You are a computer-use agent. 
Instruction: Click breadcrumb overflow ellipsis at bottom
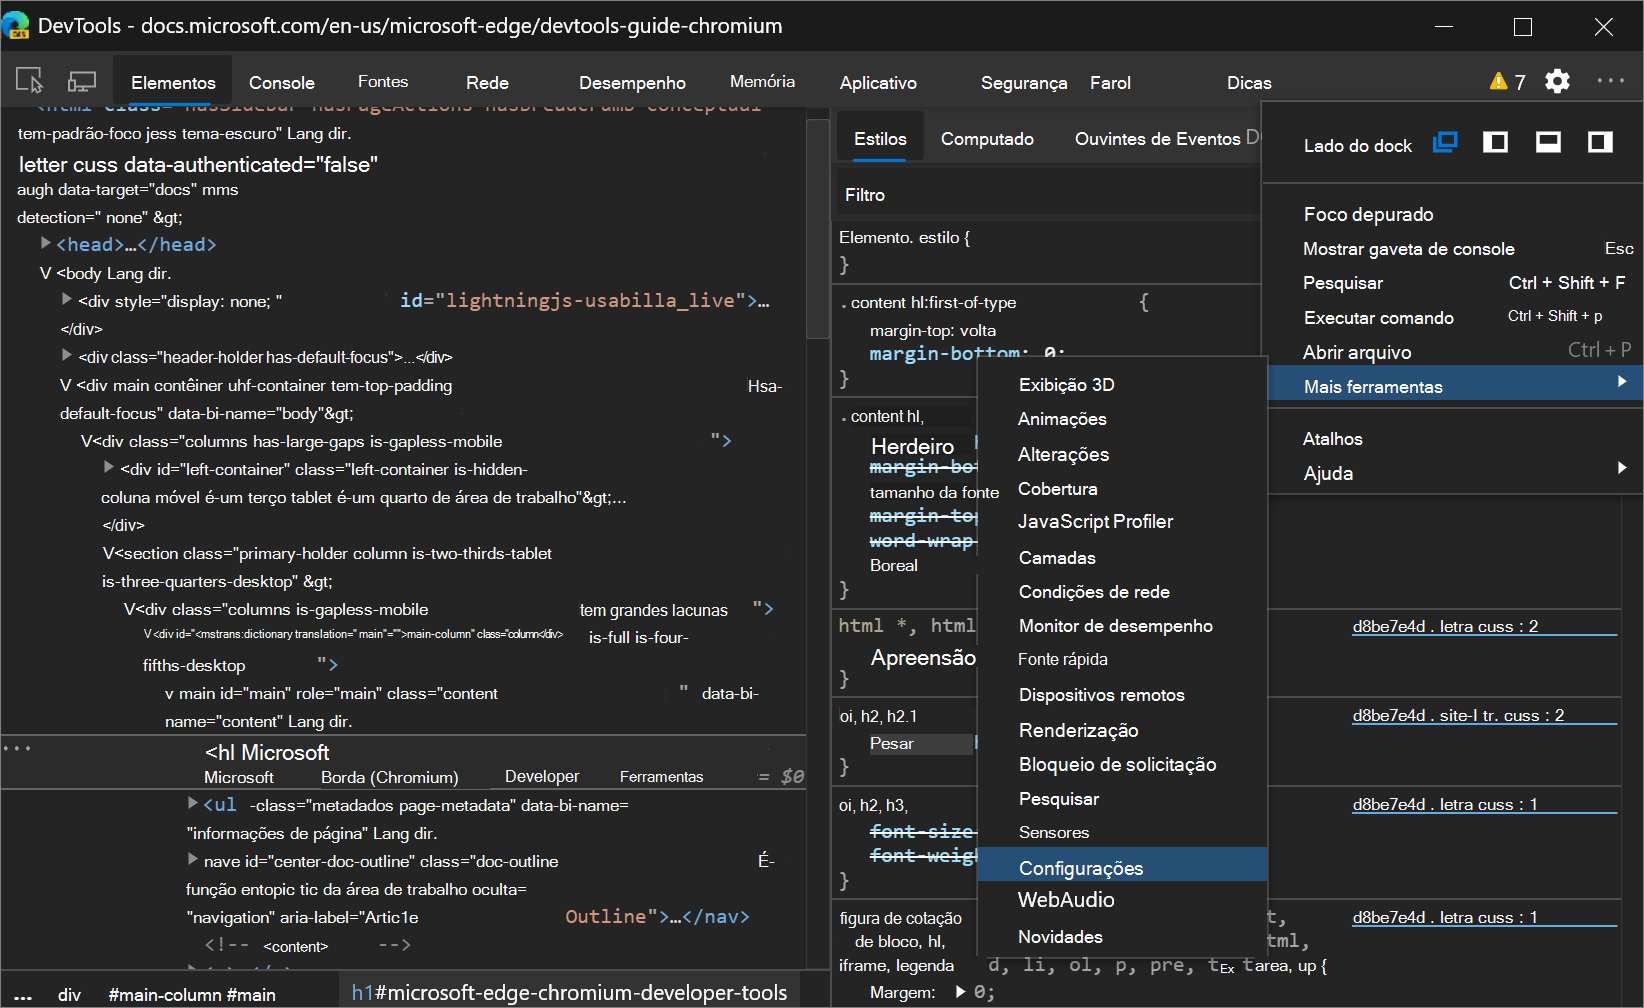22,995
